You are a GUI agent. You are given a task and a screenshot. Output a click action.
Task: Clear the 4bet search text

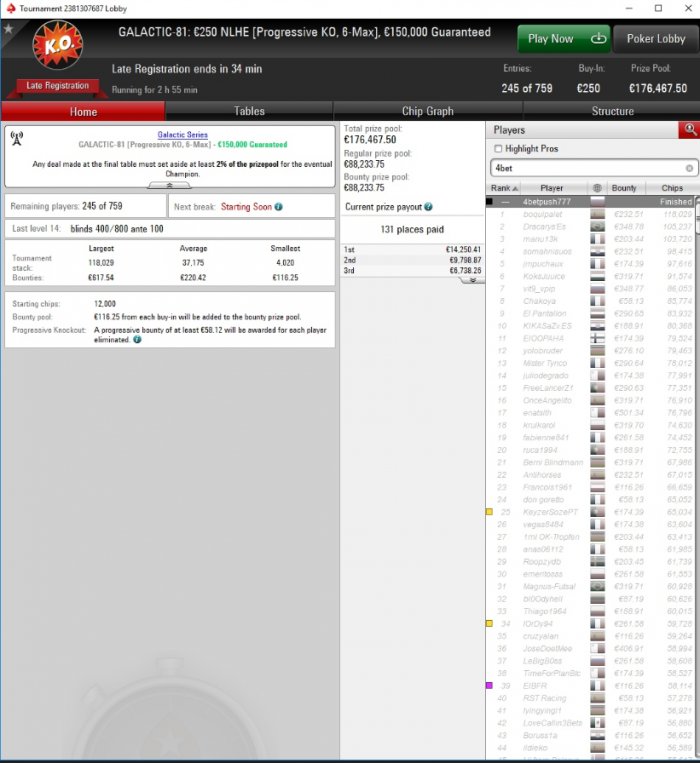689,168
